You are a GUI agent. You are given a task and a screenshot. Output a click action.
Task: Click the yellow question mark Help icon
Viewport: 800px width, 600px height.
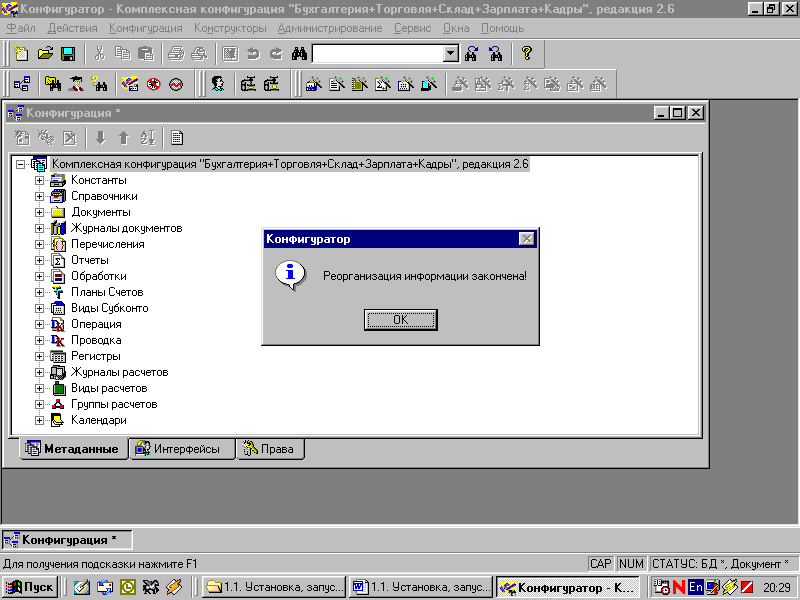(x=527, y=54)
